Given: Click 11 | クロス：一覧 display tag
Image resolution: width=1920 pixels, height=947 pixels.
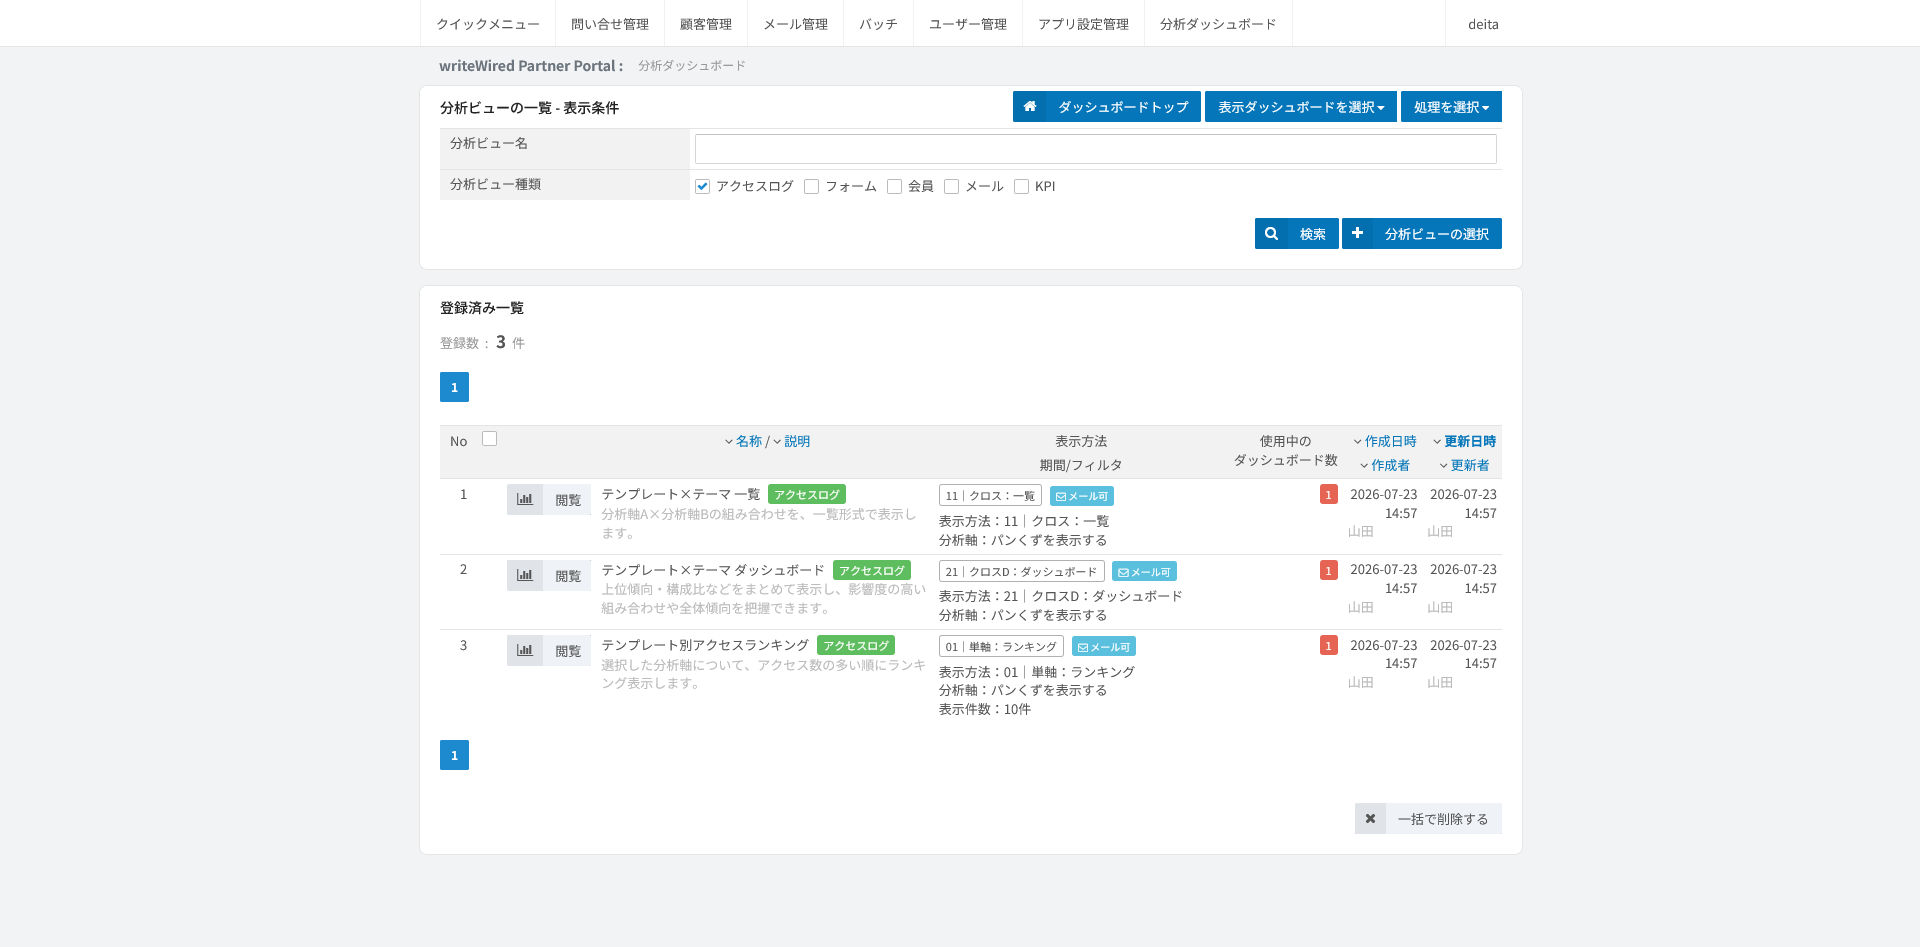Looking at the screenshot, I should click(990, 496).
